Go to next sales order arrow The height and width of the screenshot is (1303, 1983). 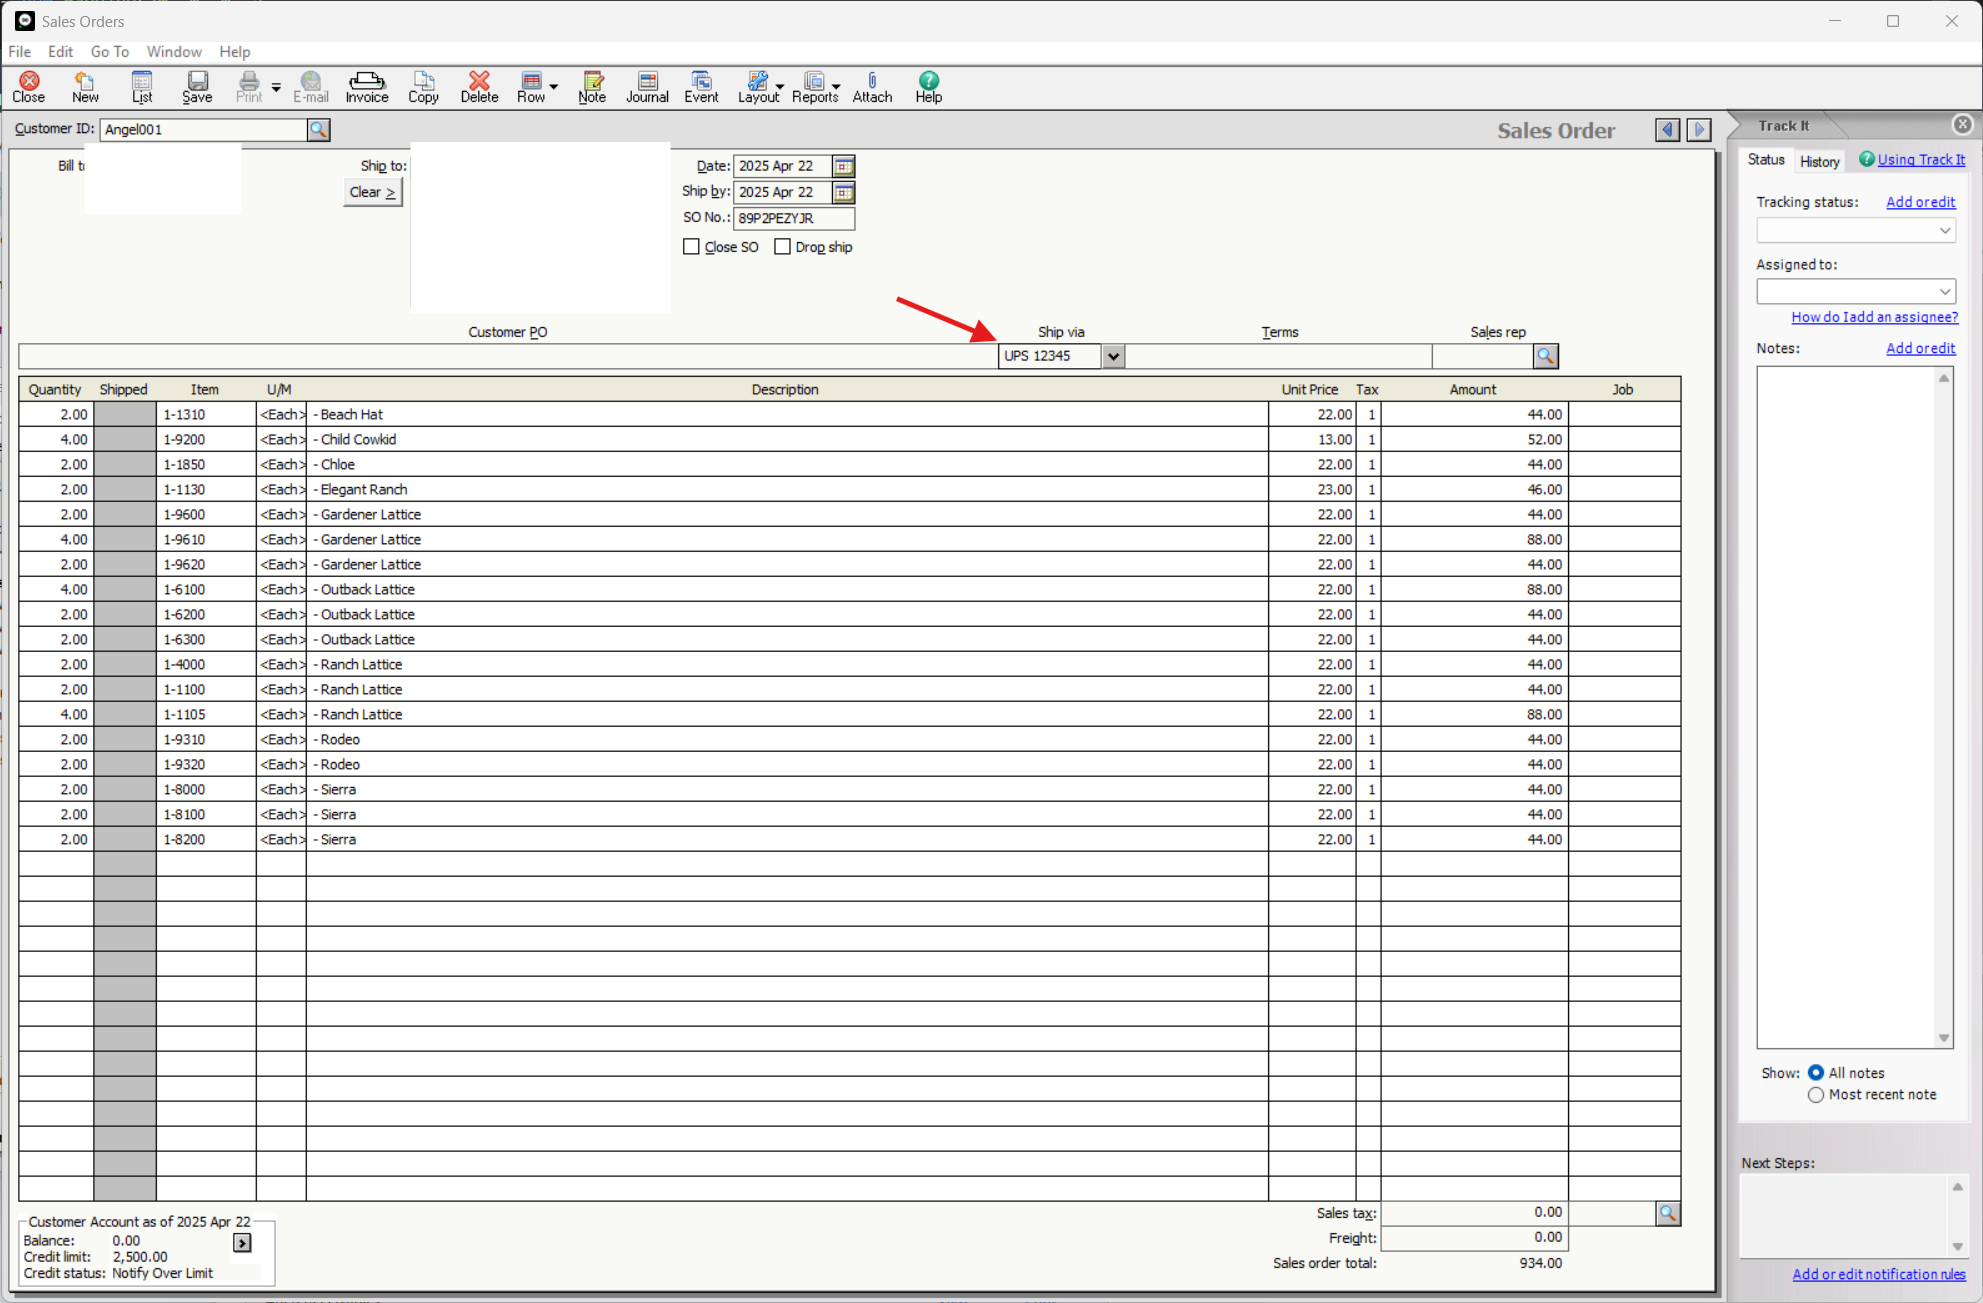[x=1699, y=129]
